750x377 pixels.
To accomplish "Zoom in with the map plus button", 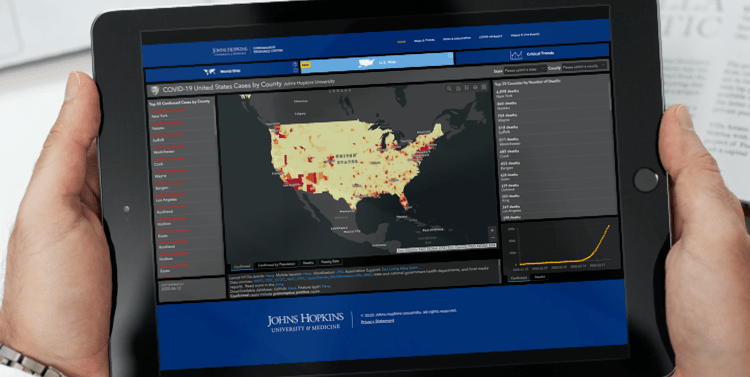I will point(492,231).
